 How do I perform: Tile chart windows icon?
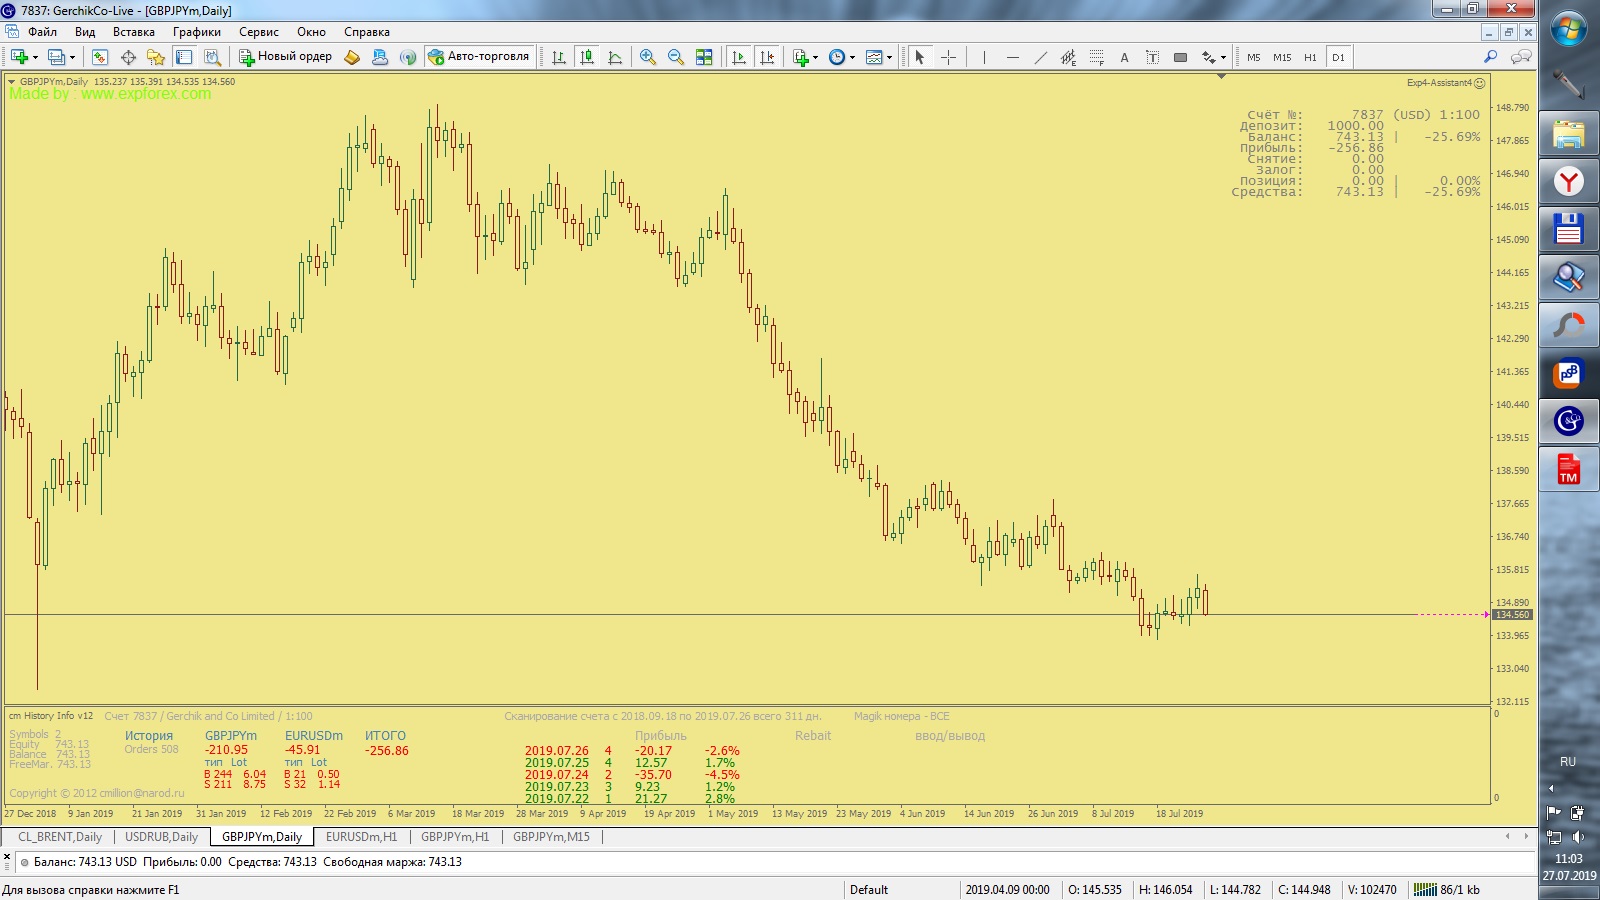click(x=704, y=57)
